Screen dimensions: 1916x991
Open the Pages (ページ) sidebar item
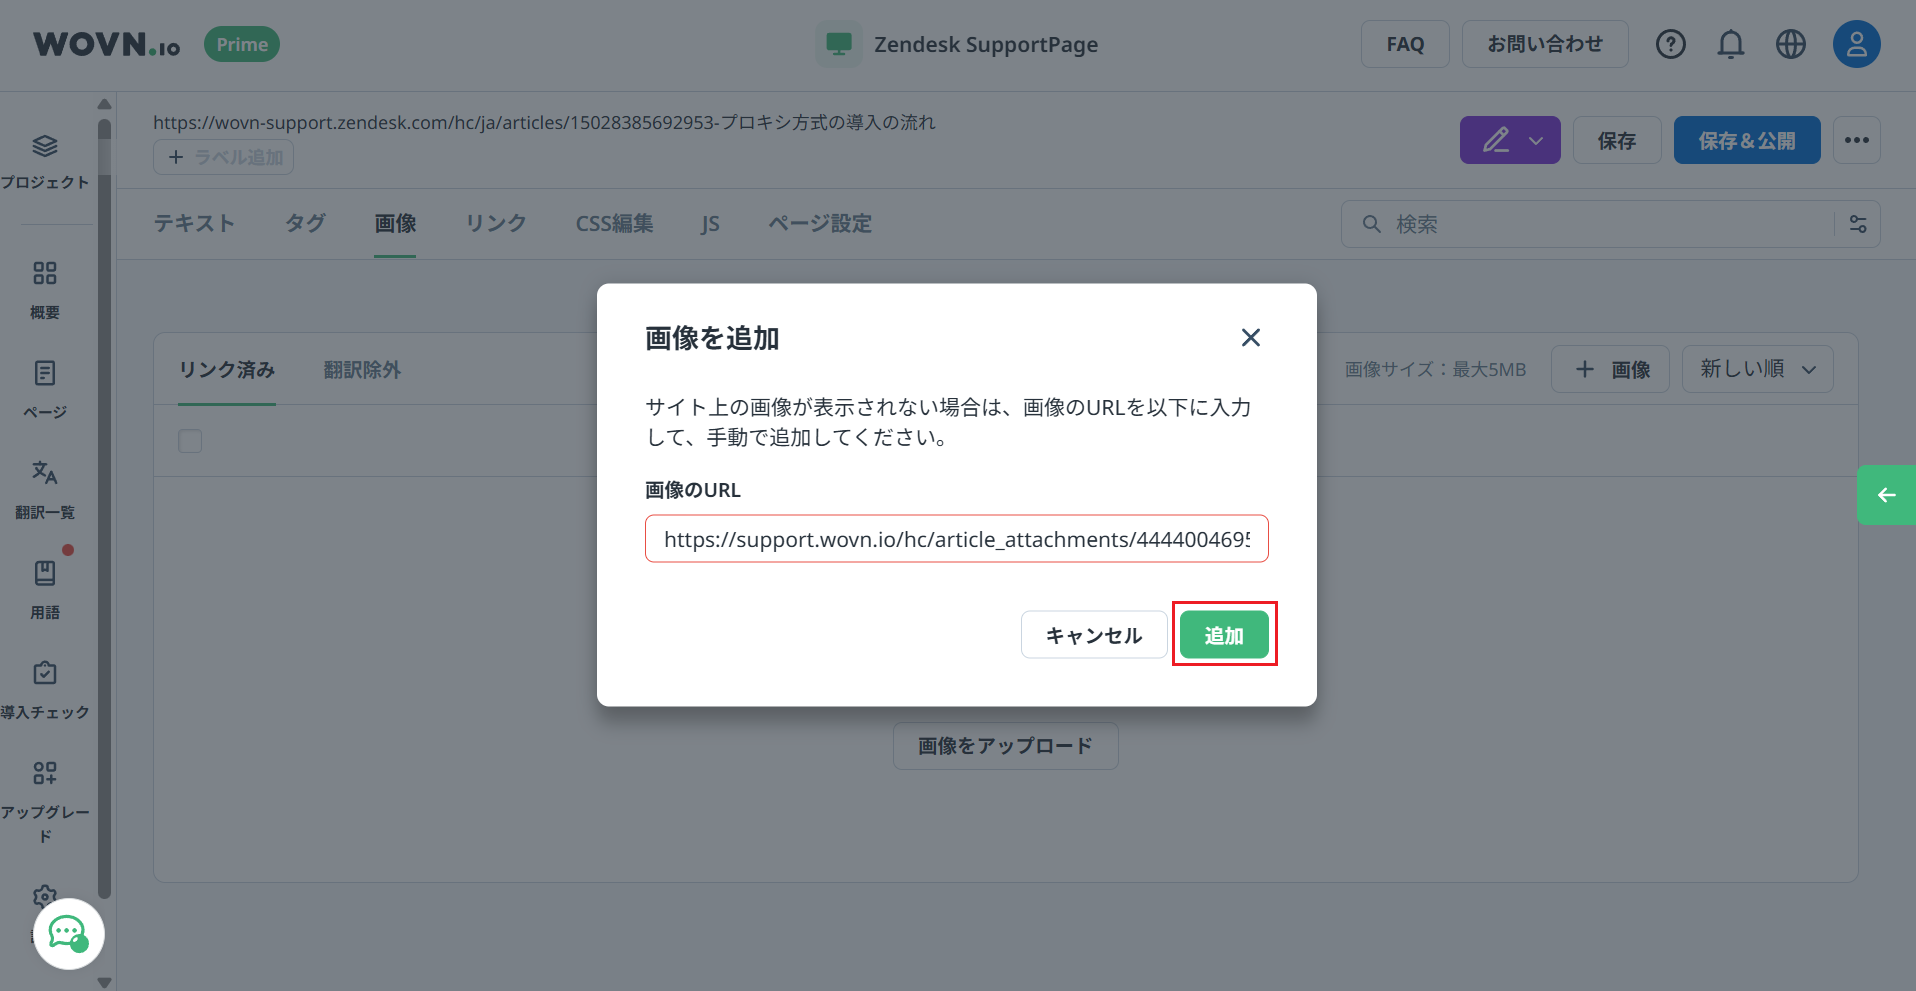click(45, 390)
